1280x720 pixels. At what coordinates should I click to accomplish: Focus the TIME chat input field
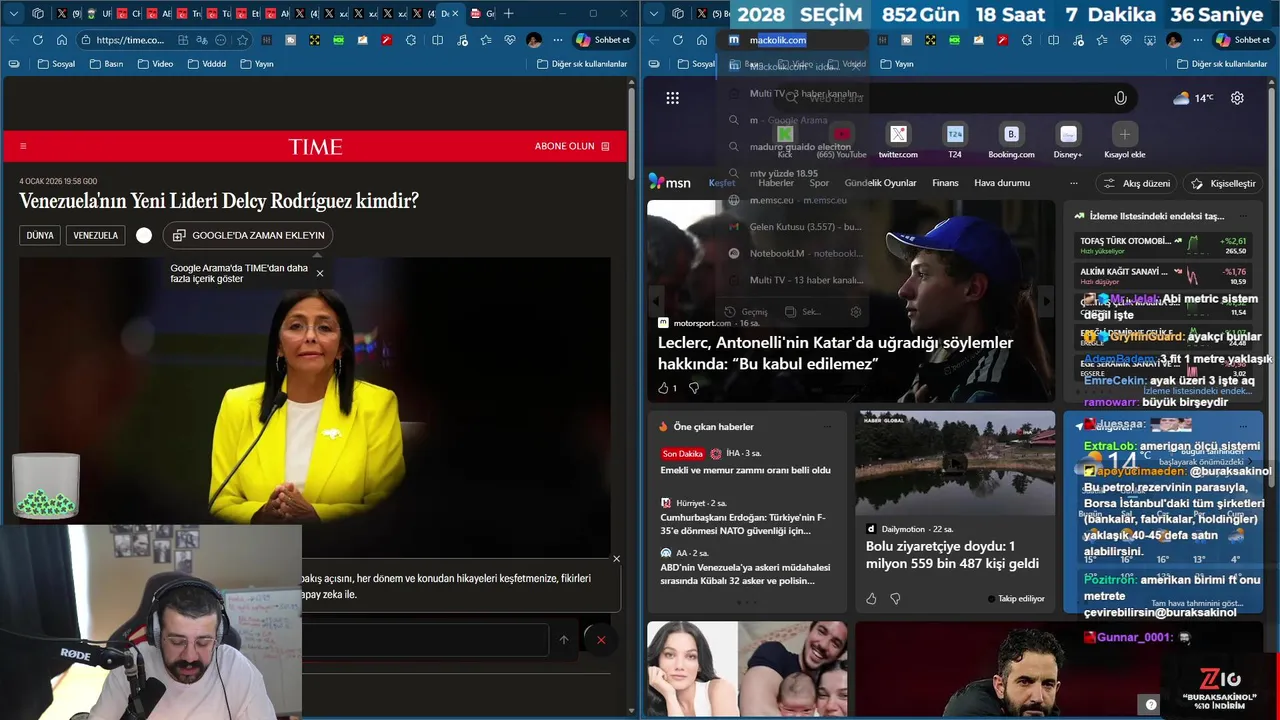pos(425,640)
